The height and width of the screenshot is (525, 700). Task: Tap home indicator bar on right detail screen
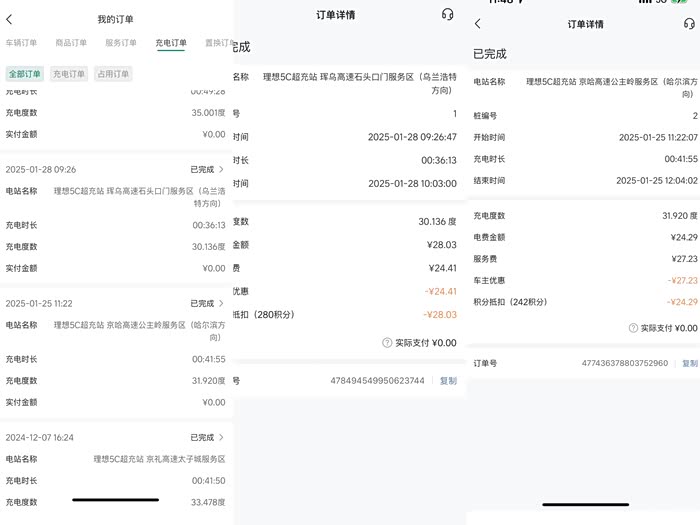click(586, 504)
